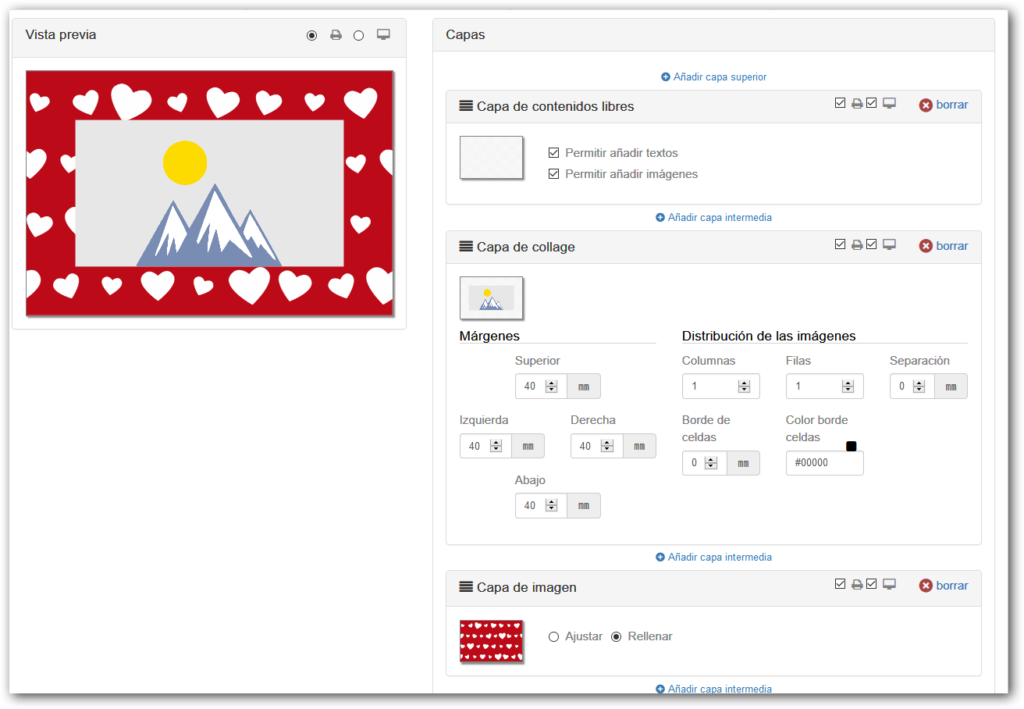This screenshot has width=1024, height=709.
Task: Click the Izquierda margin stepper arrows
Action: coord(496,446)
